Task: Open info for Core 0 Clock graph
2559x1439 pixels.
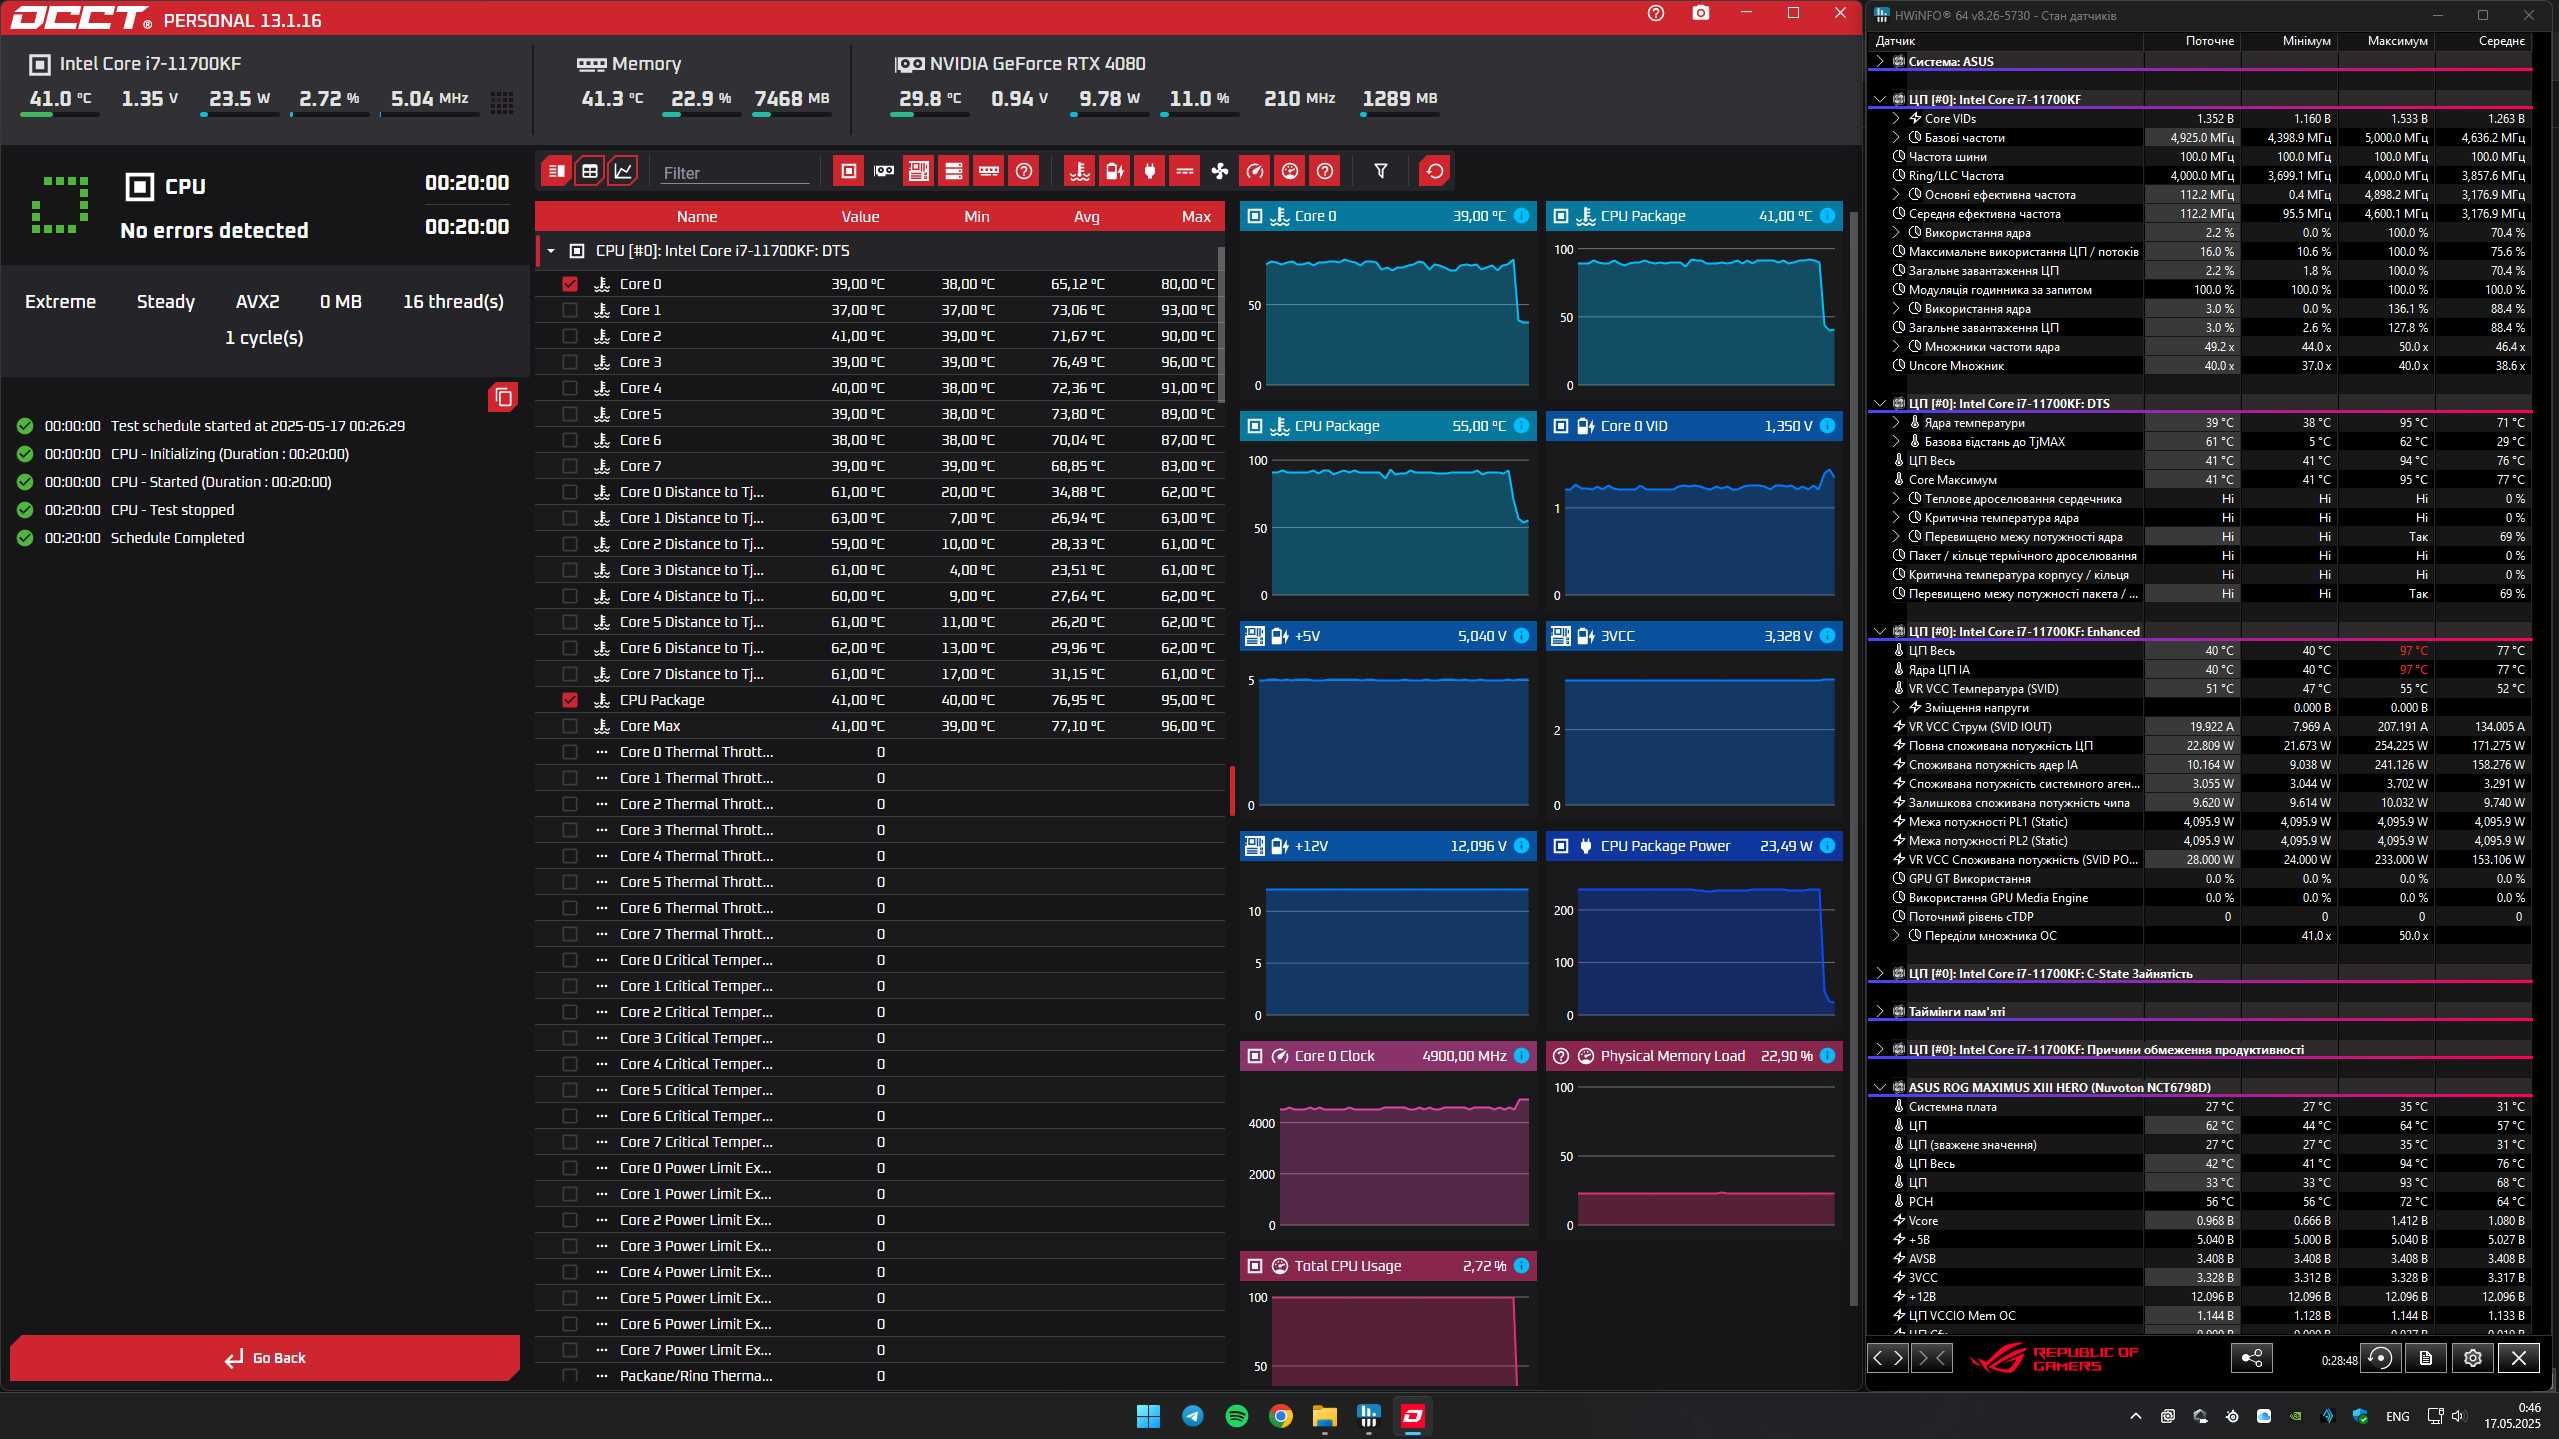Action: (x=1521, y=1056)
